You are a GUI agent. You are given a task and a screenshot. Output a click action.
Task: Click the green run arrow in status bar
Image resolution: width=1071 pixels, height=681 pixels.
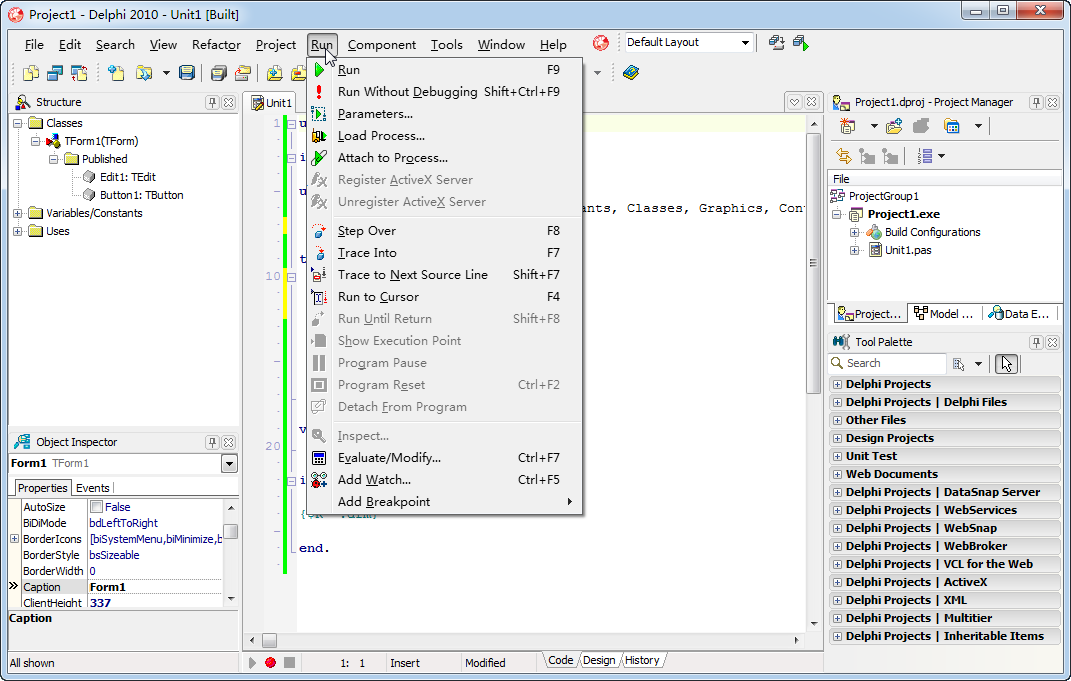point(252,663)
